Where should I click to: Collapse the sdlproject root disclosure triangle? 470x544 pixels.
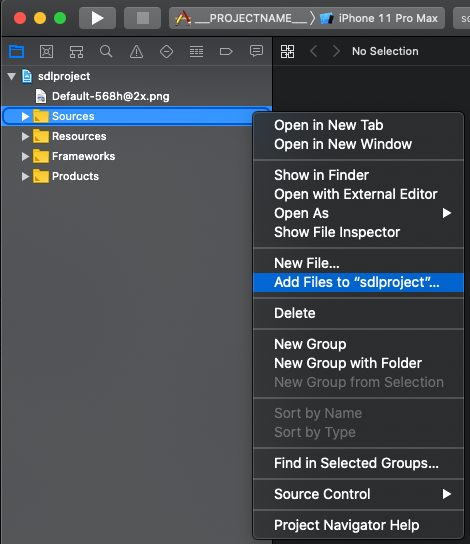click(11, 76)
